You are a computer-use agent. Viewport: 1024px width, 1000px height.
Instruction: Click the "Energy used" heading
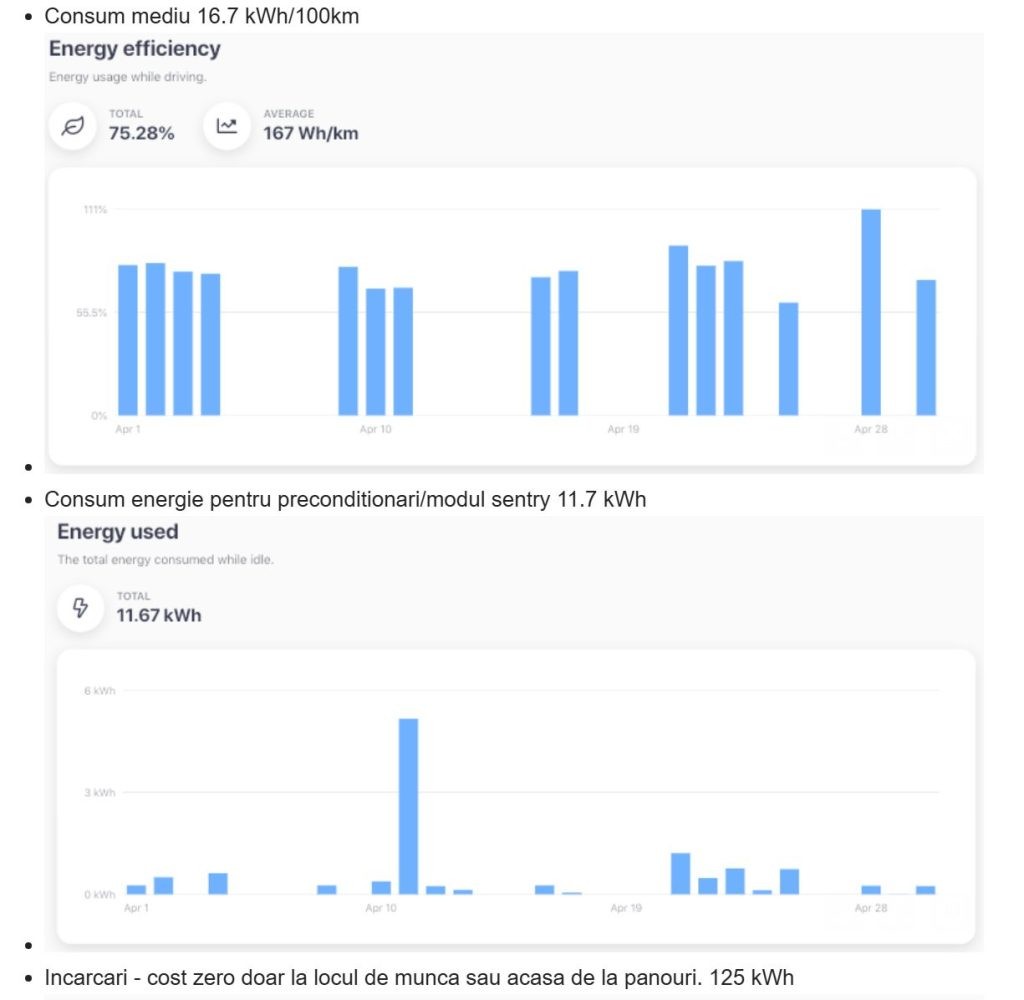click(117, 532)
